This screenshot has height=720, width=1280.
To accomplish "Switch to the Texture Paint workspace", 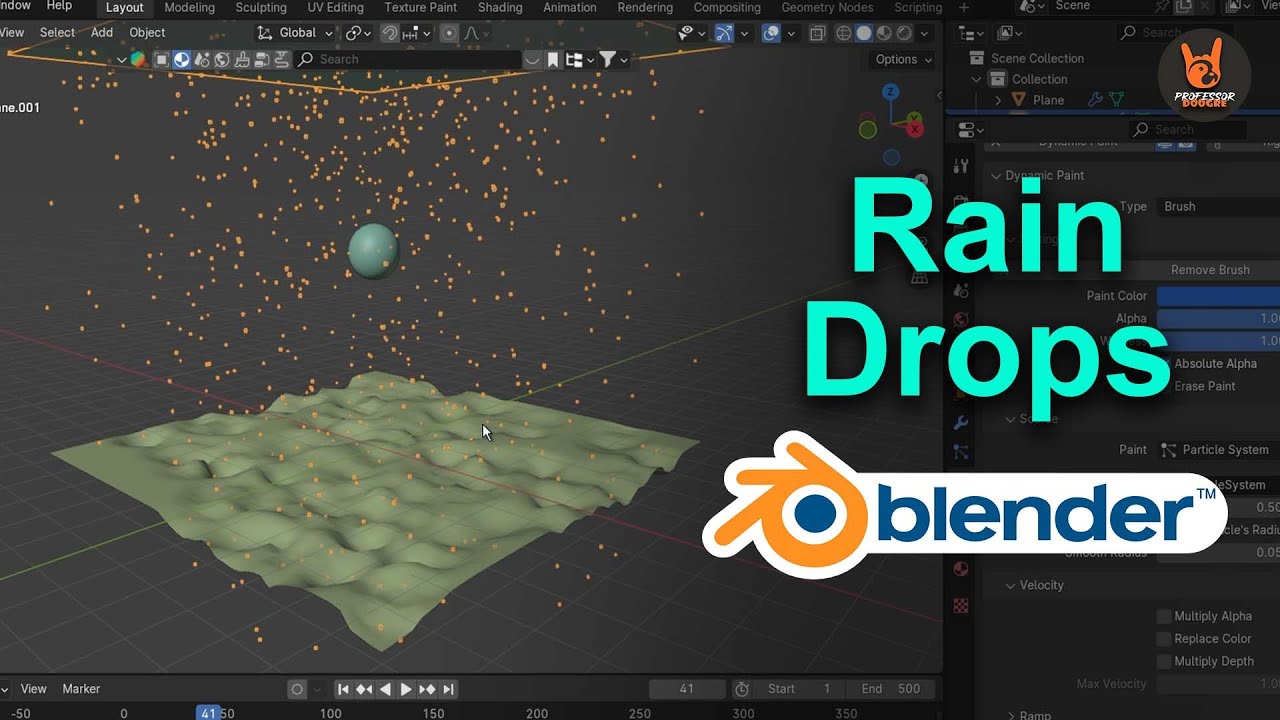I will [420, 7].
